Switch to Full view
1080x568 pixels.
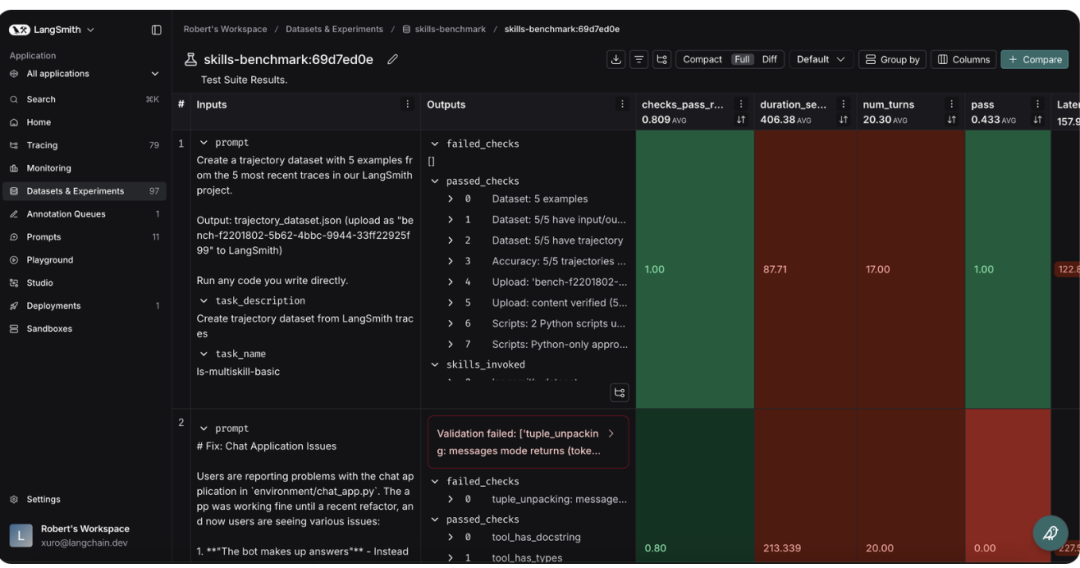[742, 59]
